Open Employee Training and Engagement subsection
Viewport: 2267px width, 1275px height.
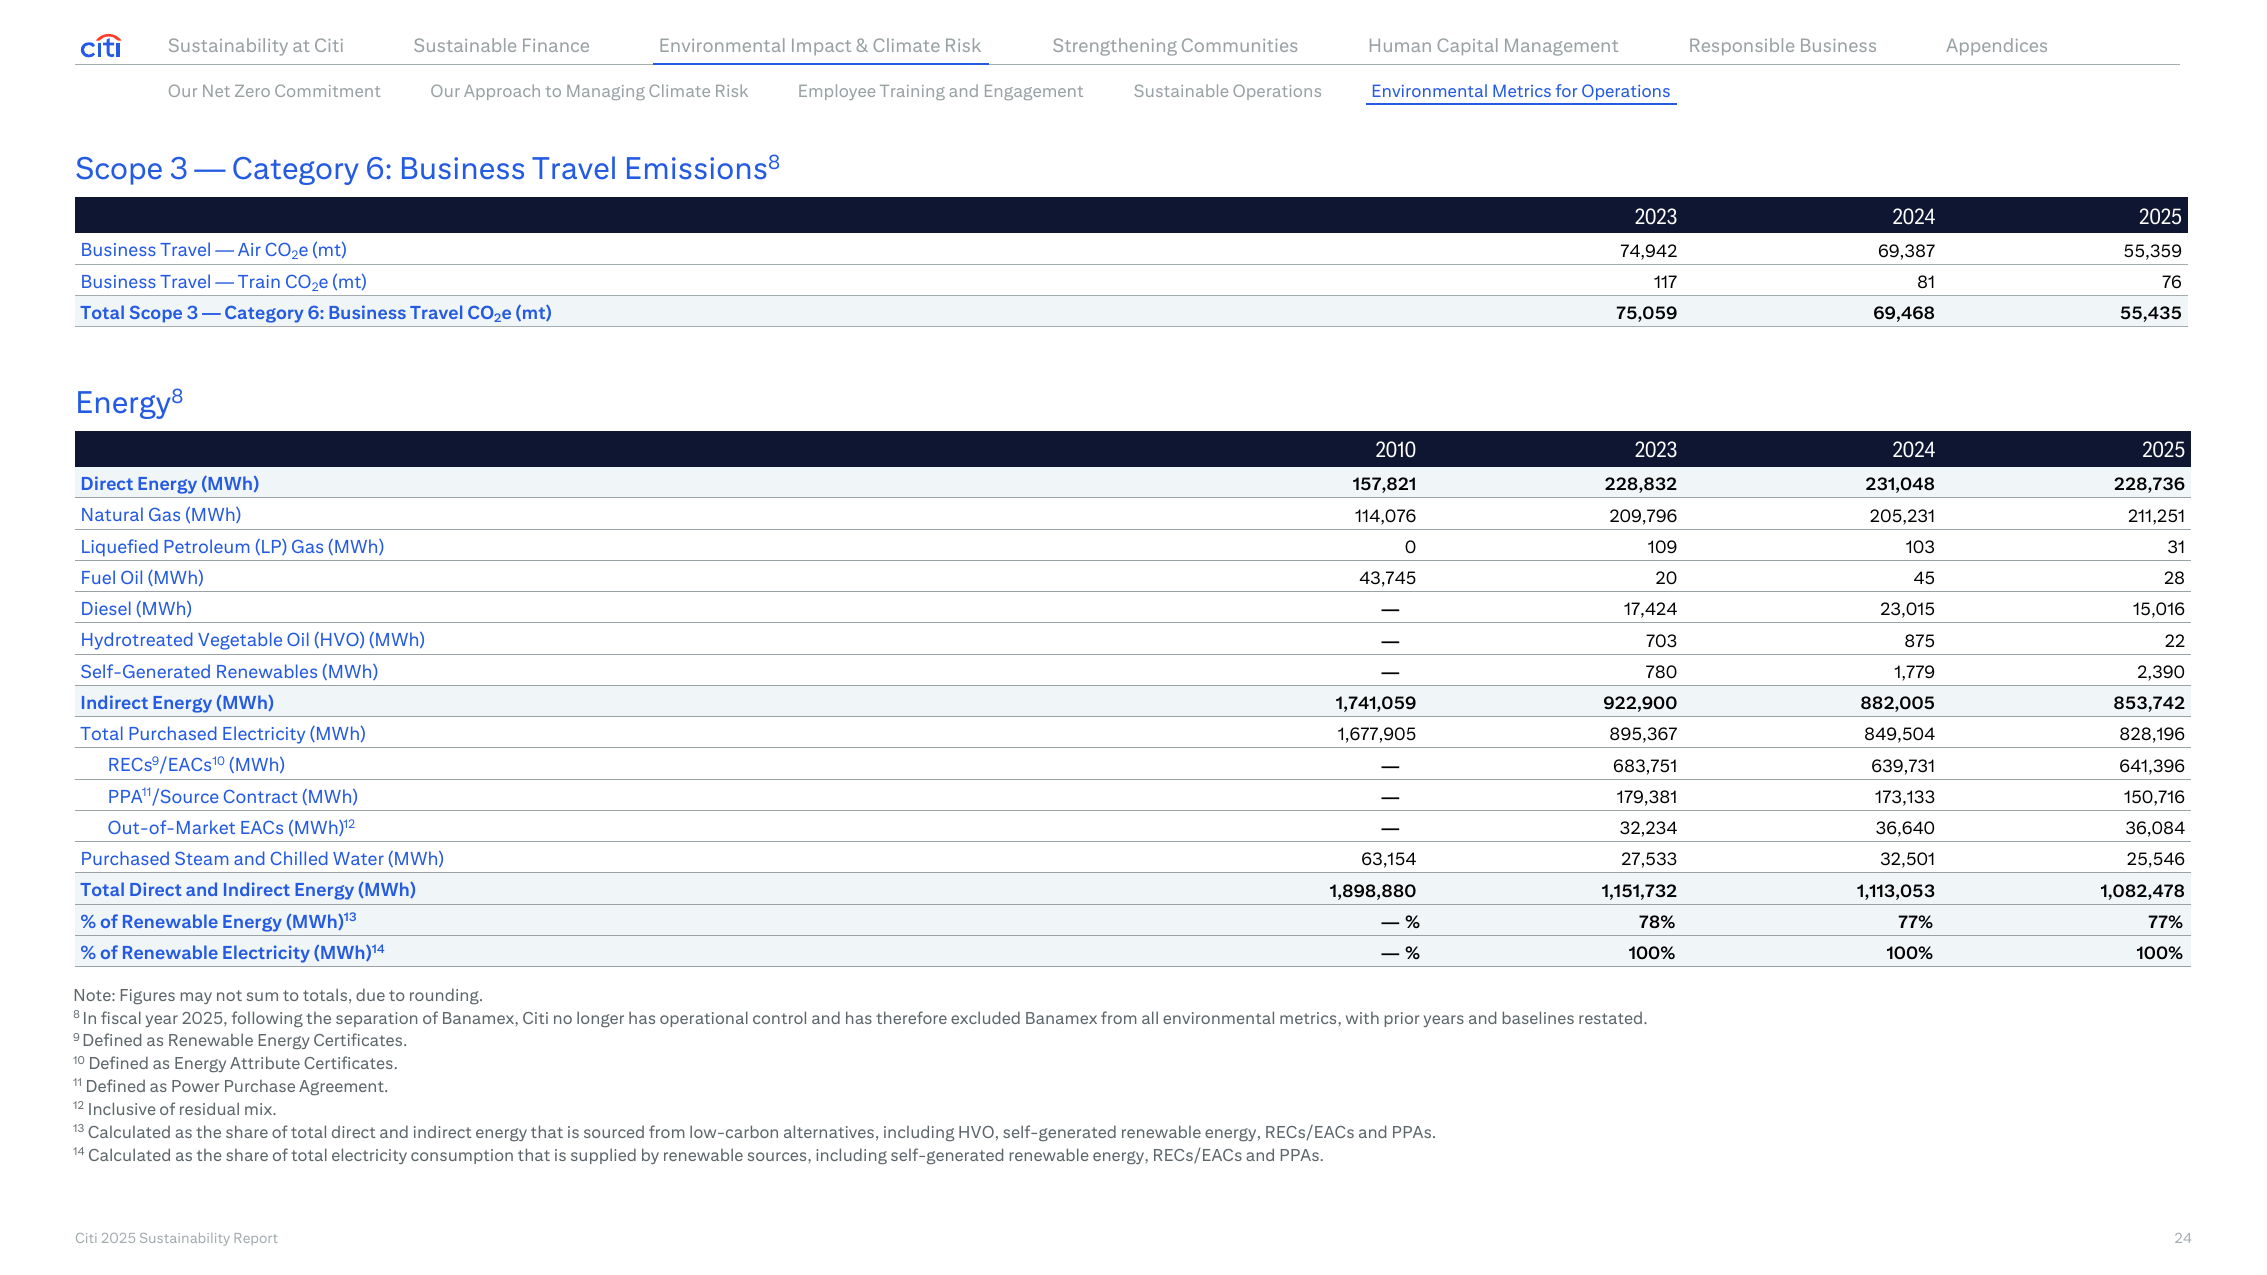[940, 91]
